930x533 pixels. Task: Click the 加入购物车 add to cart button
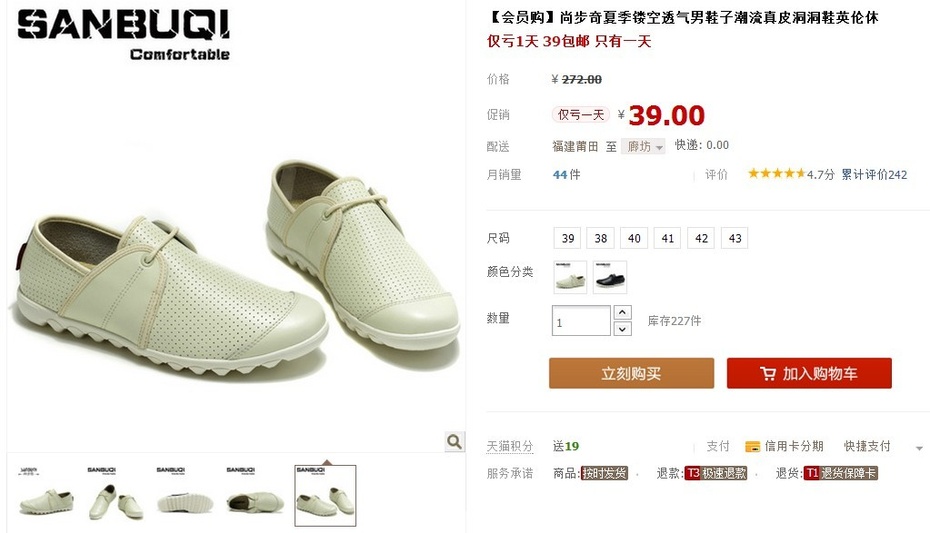pos(809,374)
